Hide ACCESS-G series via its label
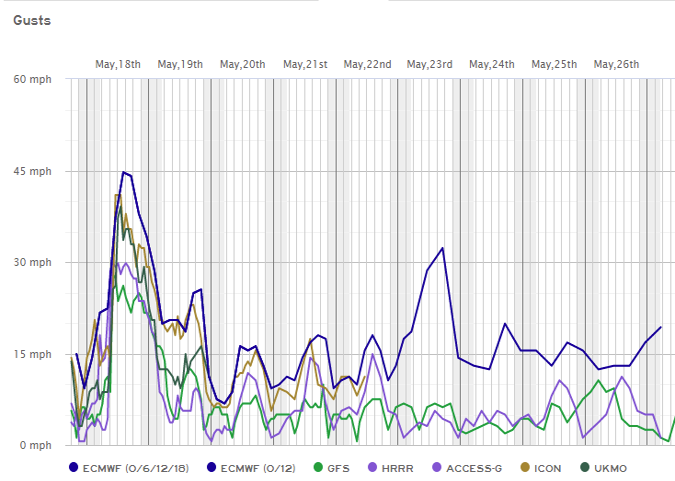The image size is (675, 481). coord(473,468)
